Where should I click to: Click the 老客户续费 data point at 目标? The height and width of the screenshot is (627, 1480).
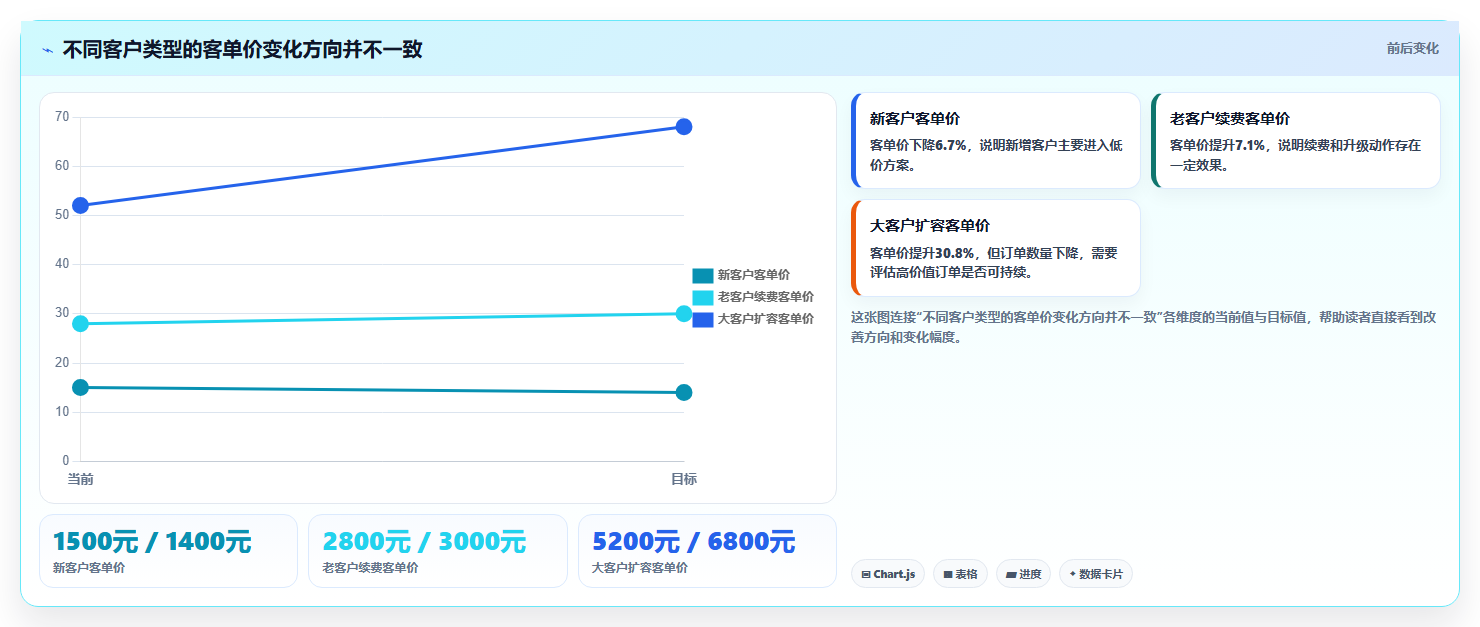pyautogui.click(x=684, y=314)
